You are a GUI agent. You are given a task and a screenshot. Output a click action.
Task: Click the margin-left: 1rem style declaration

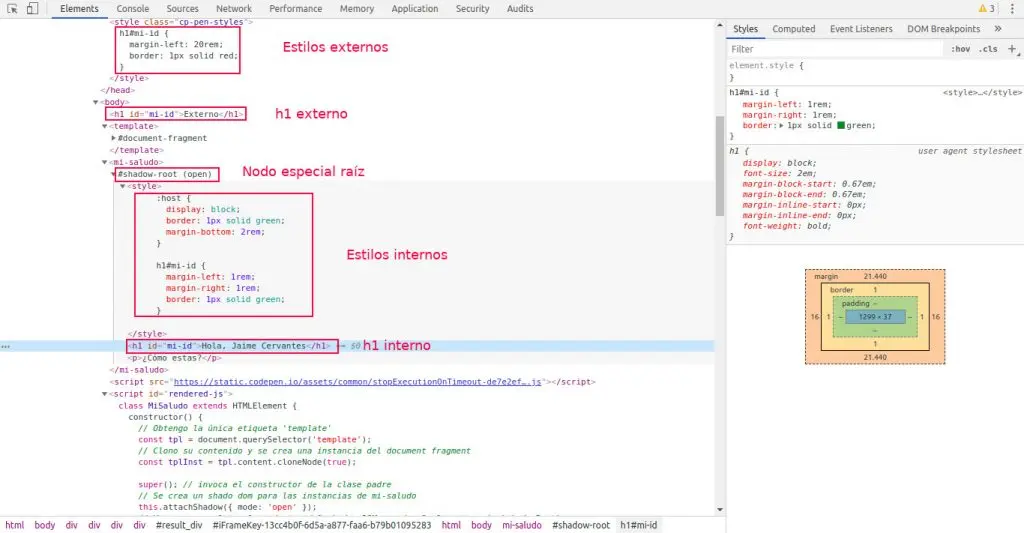click(x=787, y=105)
